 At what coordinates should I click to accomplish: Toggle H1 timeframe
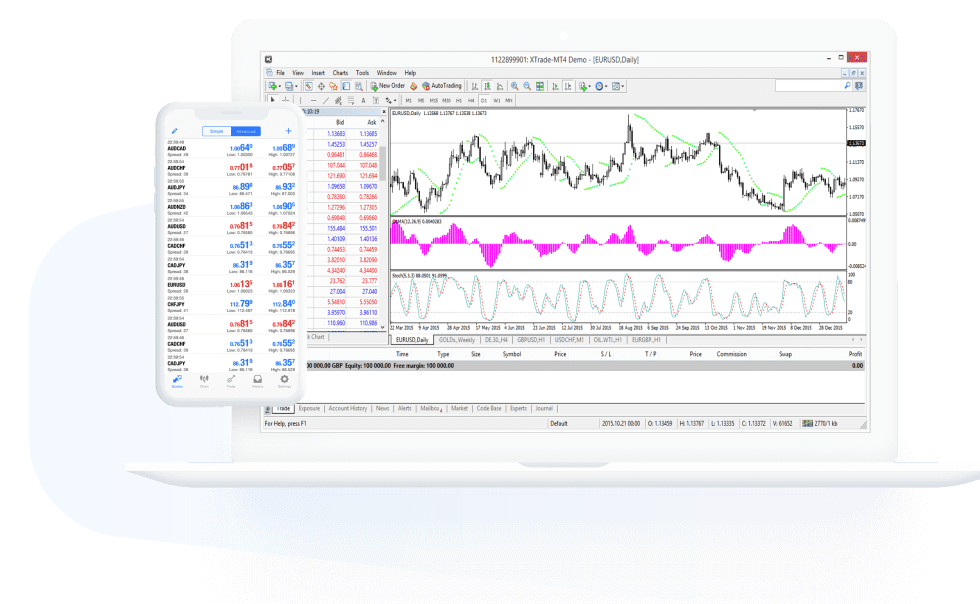point(459,100)
